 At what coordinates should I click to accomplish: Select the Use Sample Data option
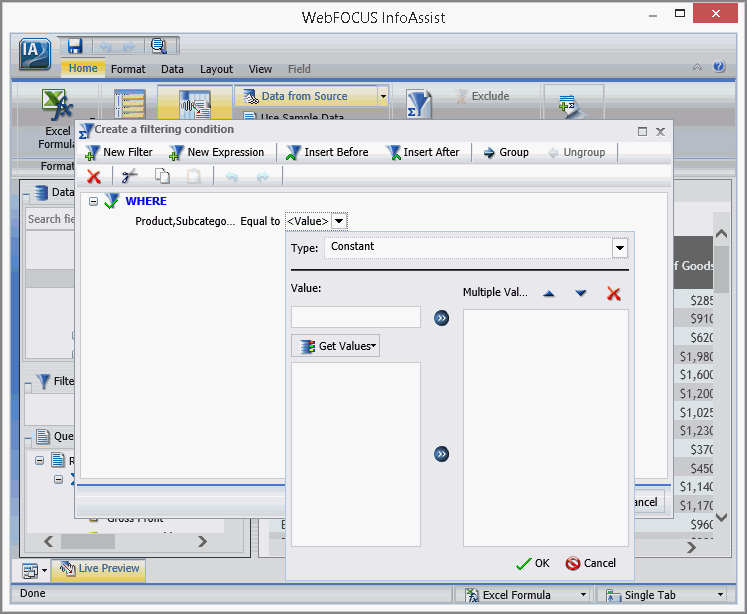pos(294,116)
